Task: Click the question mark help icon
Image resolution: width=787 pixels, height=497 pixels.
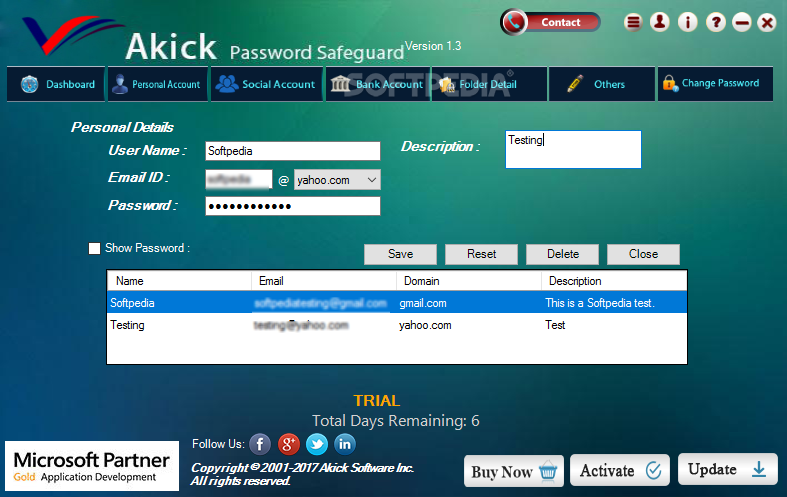Action: [x=716, y=22]
